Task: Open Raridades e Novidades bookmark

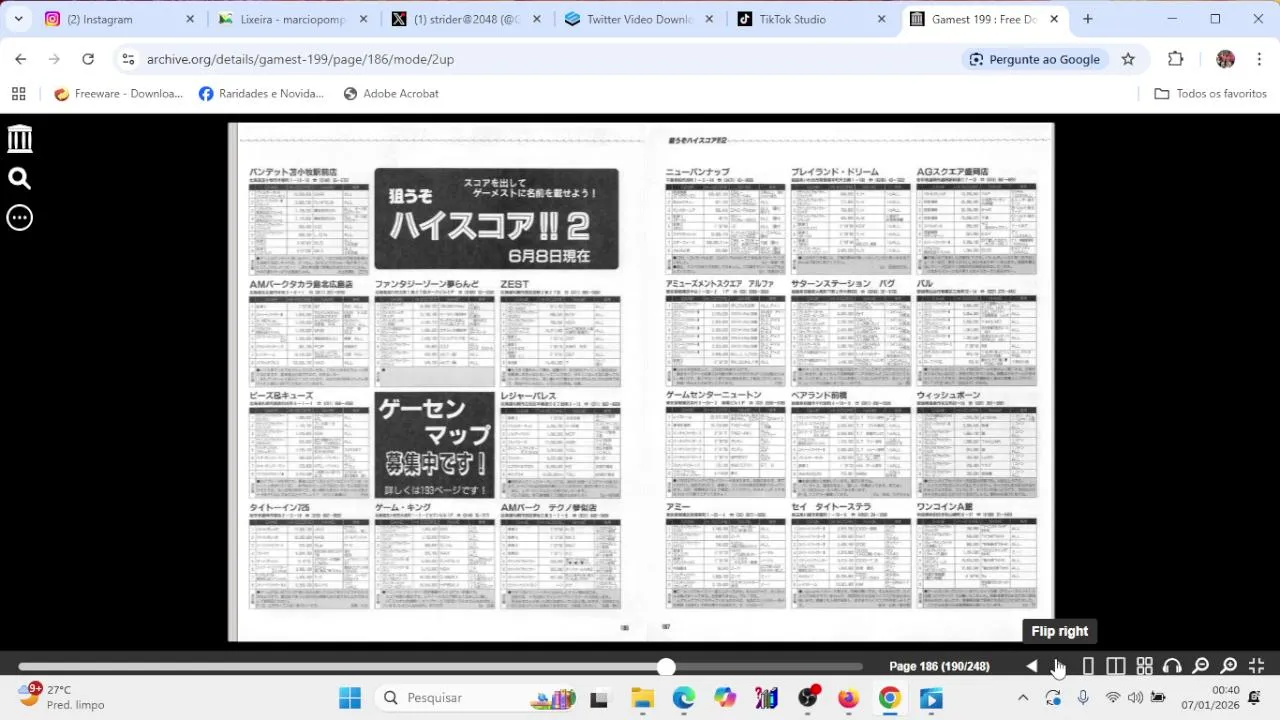Action: click(261, 94)
